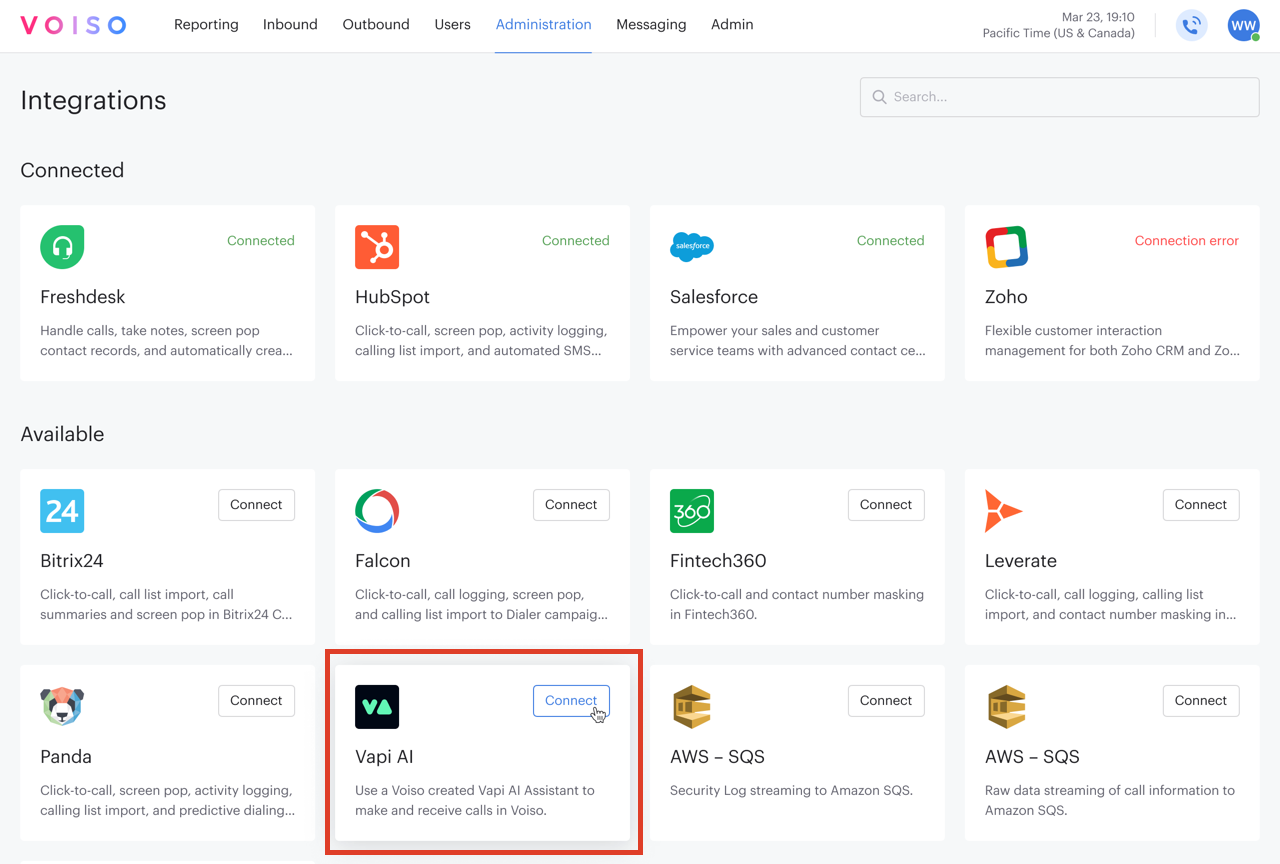Connect the Bitrix24 integration
This screenshot has height=864, width=1280.
(x=256, y=505)
